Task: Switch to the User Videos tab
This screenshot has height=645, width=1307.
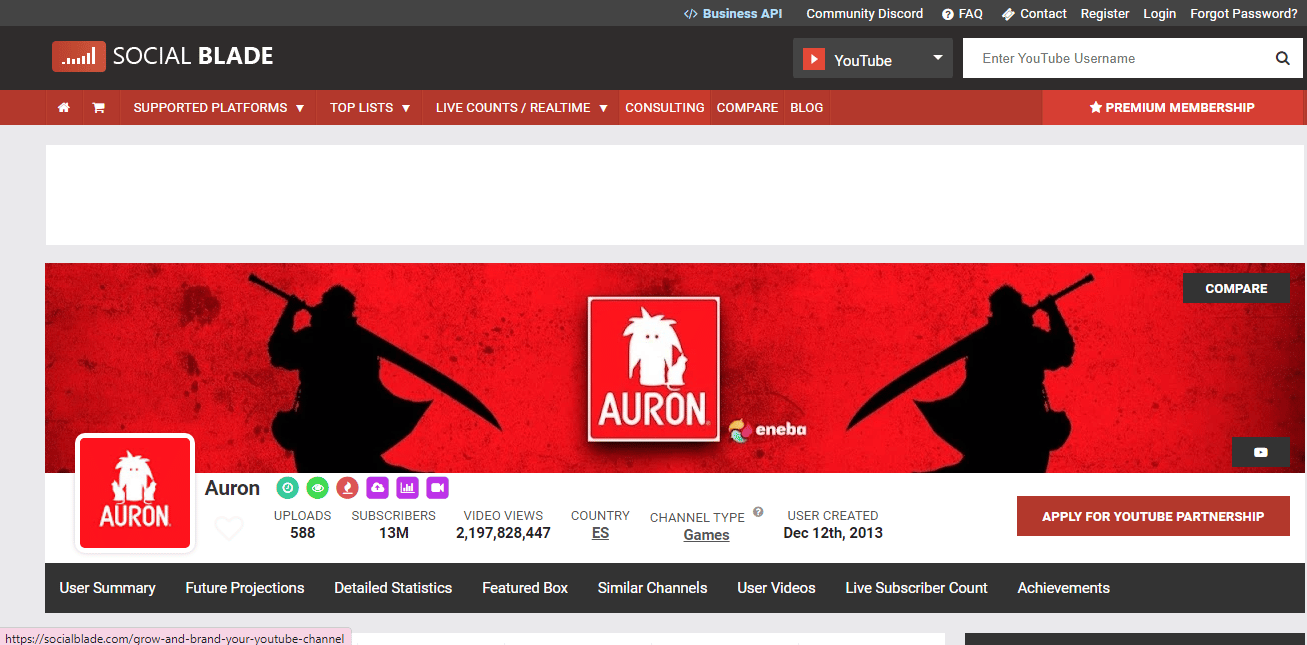Action: [x=777, y=588]
